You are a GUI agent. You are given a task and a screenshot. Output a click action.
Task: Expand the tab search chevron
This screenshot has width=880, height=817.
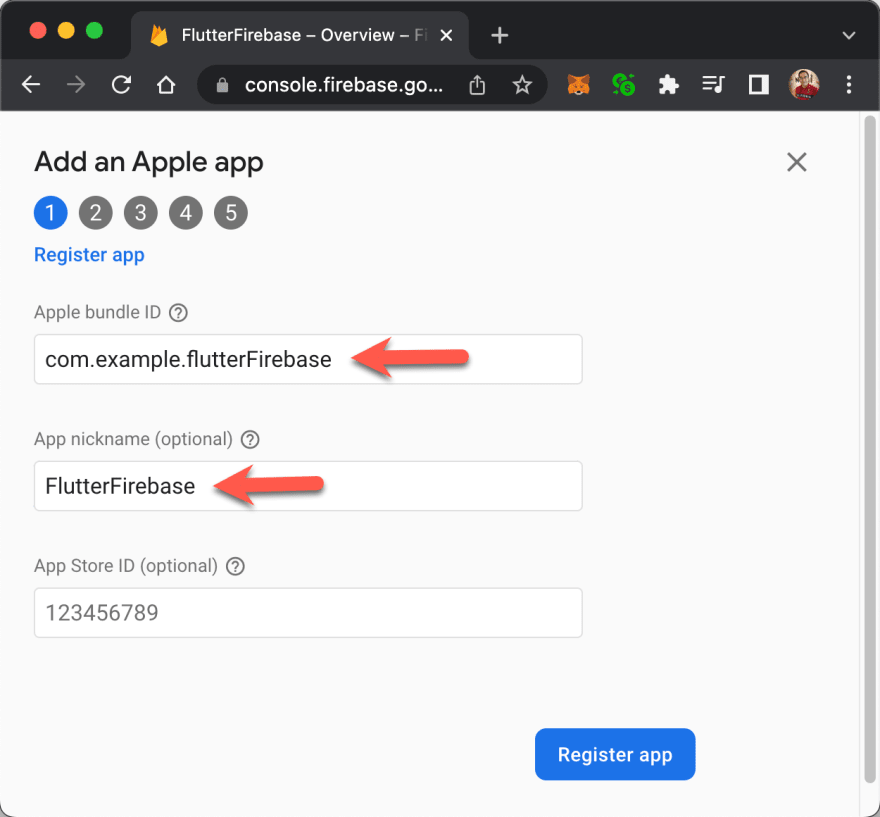(x=849, y=35)
